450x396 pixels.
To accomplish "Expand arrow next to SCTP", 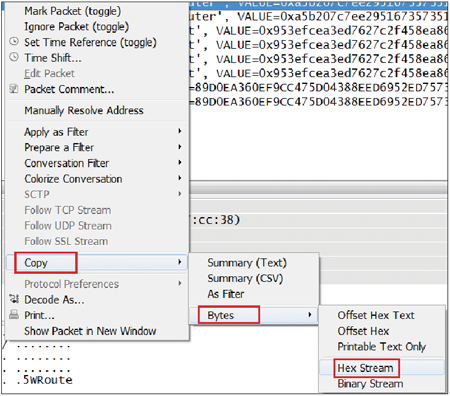I will point(180,194).
